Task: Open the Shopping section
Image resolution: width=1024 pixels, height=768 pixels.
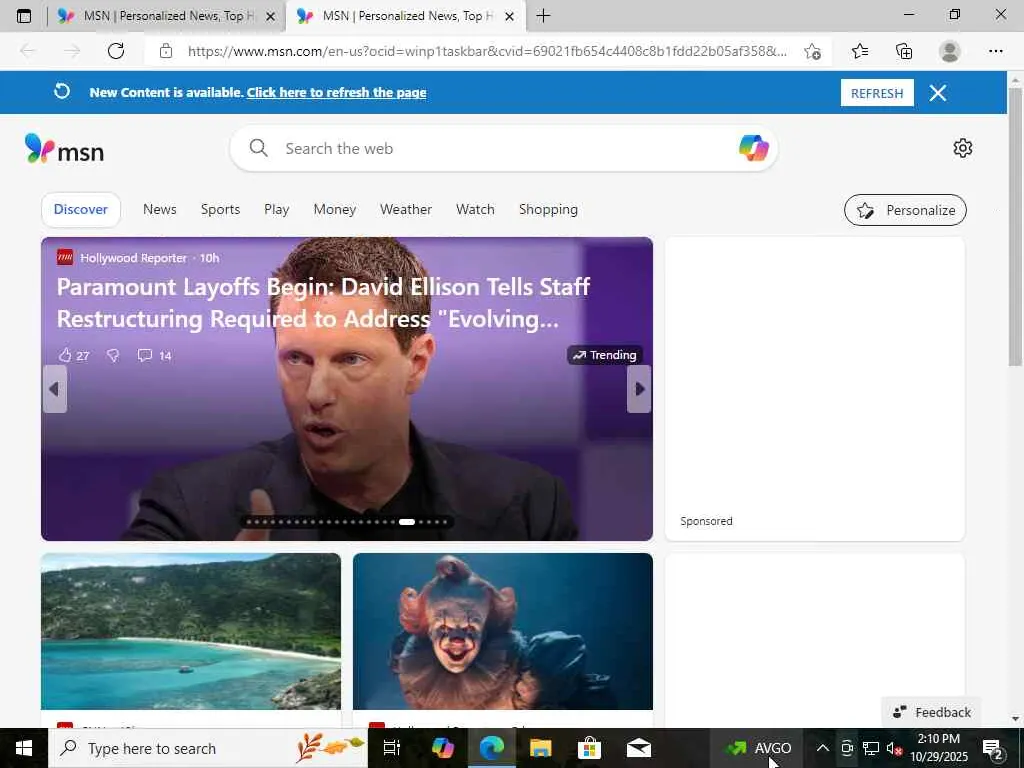Action: coord(548,210)
